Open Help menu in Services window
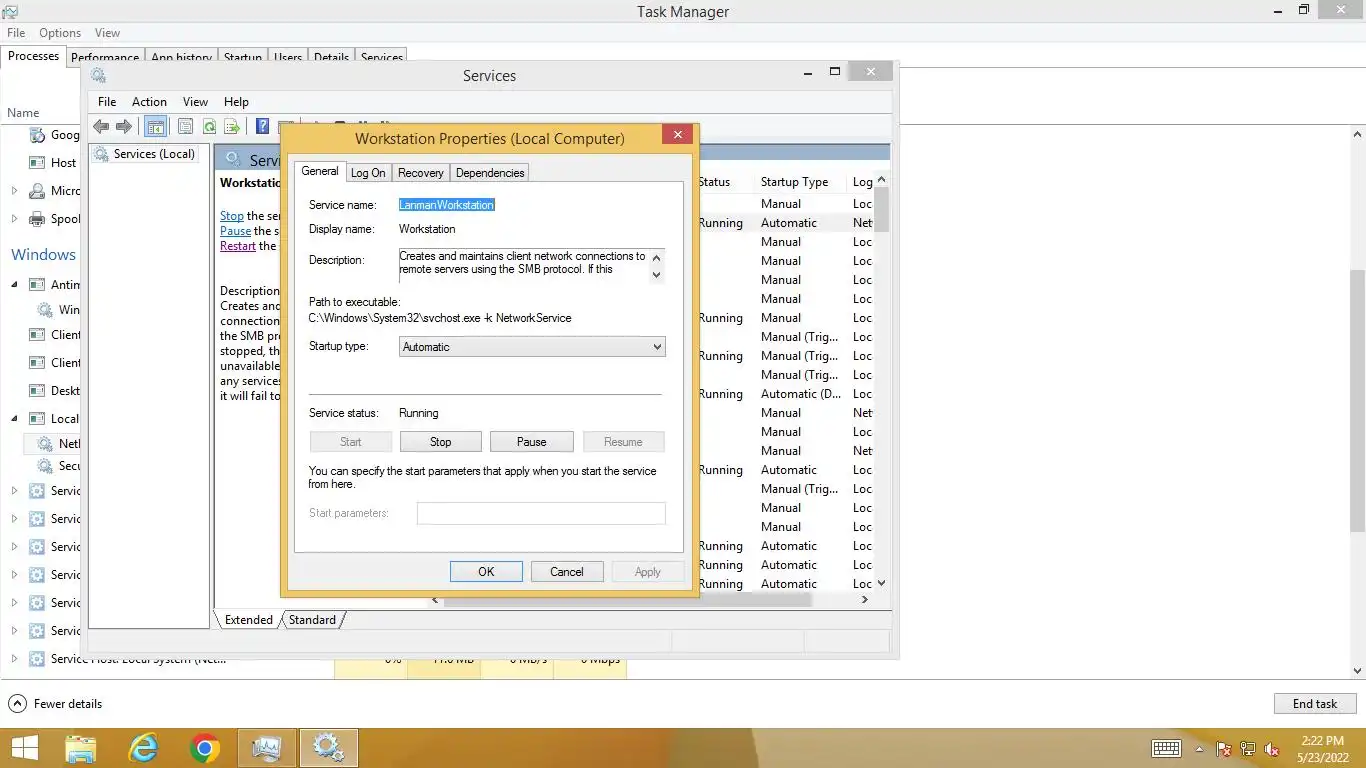Screen dimensions: 1366x768 pyautogui.click(x=236, y=102)
